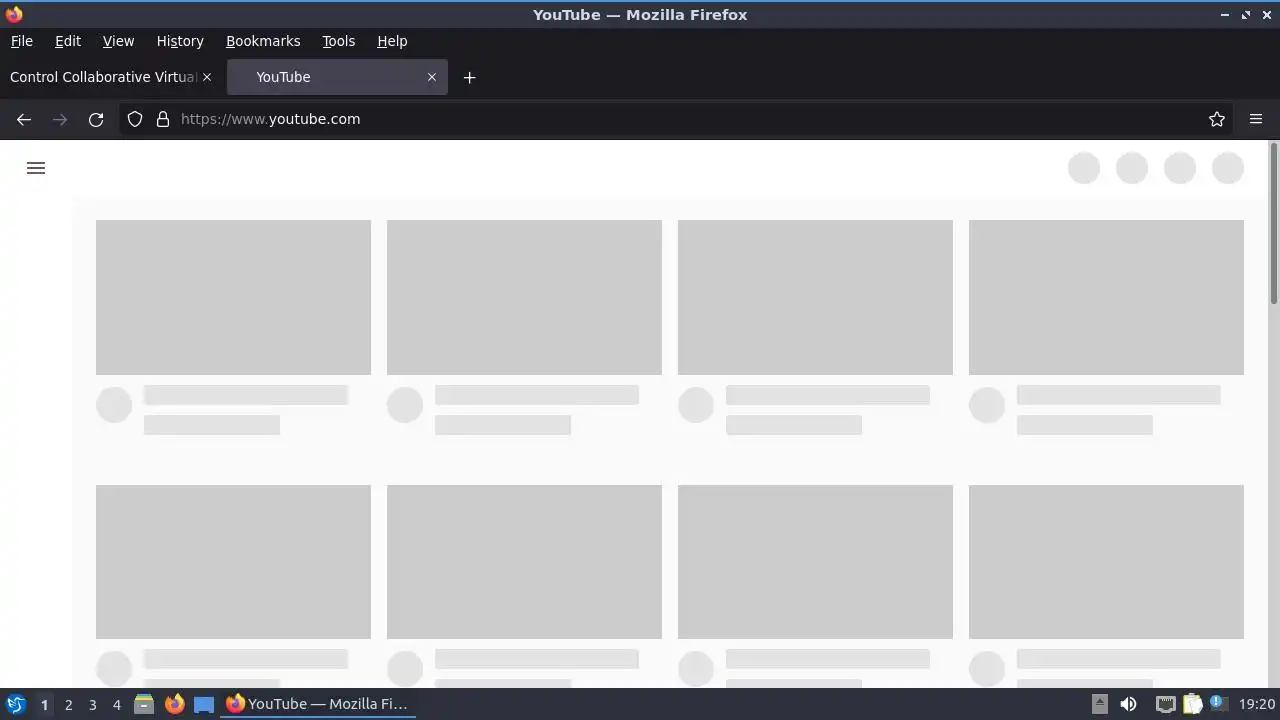Image resolution: width=1280 pixels, height=720 pixels.
Task: Open the Tools menu
Action: (338, 41)
